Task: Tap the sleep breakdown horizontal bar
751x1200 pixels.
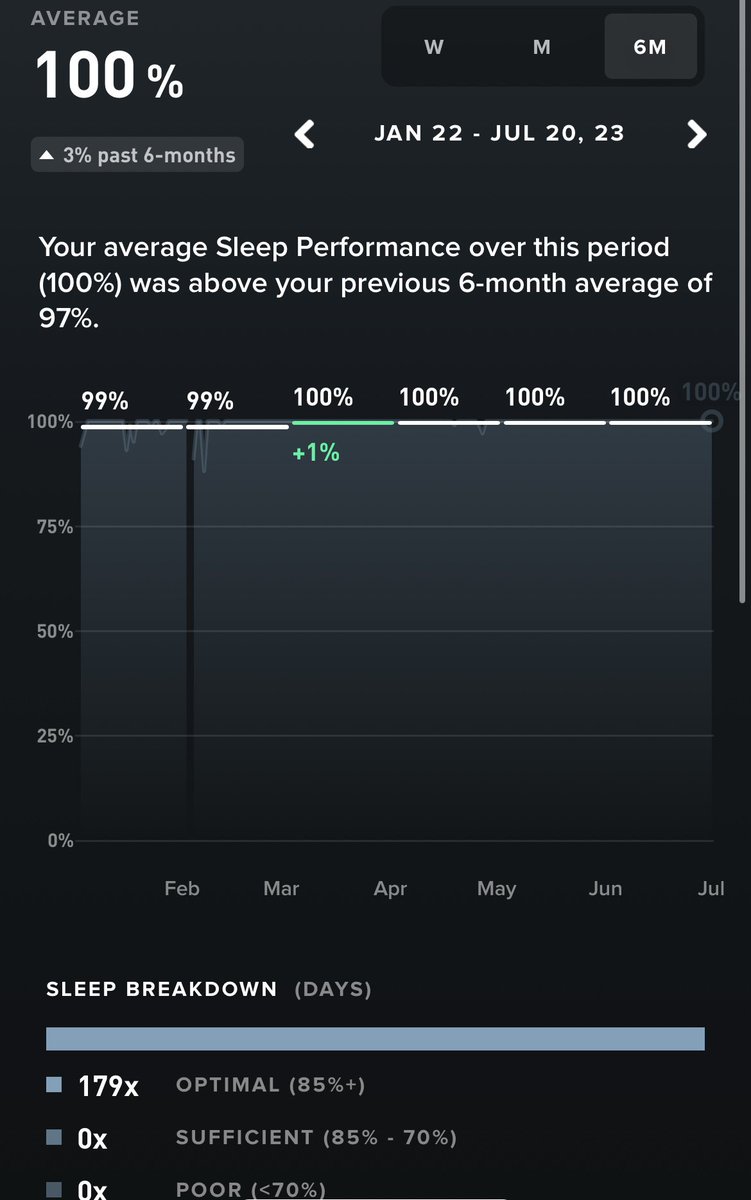Action: click(375, 1039)
